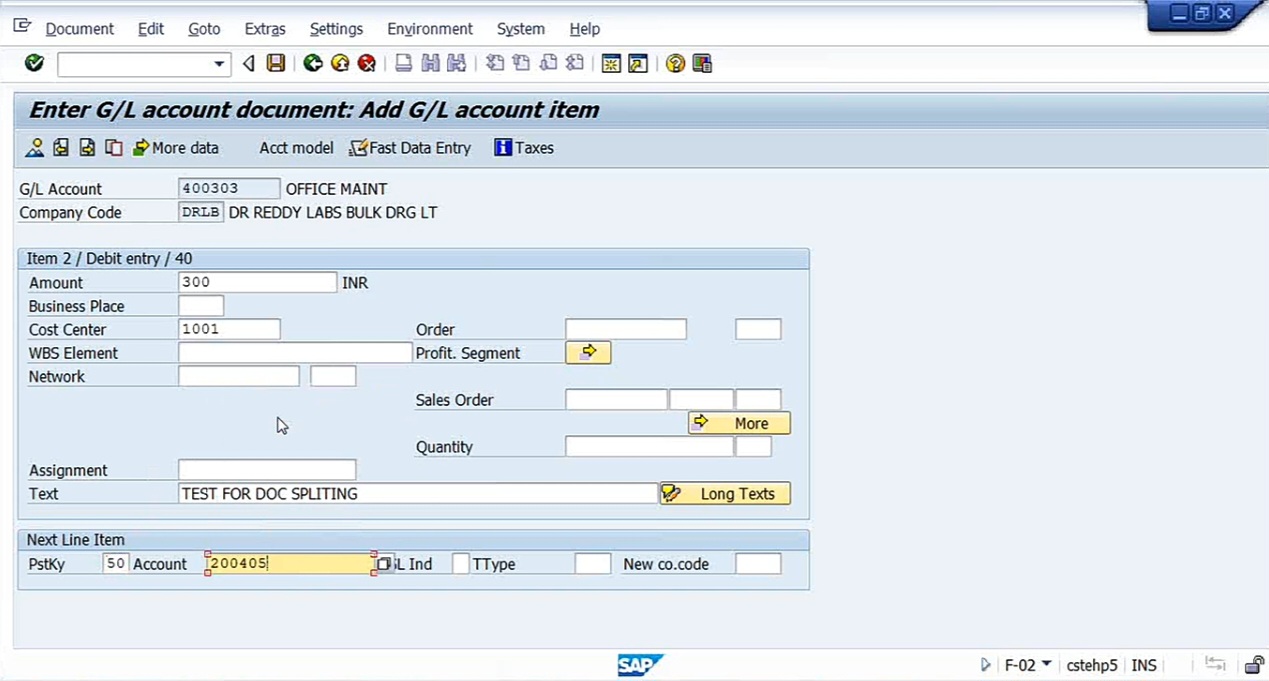Click the red Cancel icon
The height and width of the screenshot is (681, 1269).
pos(367,64)
